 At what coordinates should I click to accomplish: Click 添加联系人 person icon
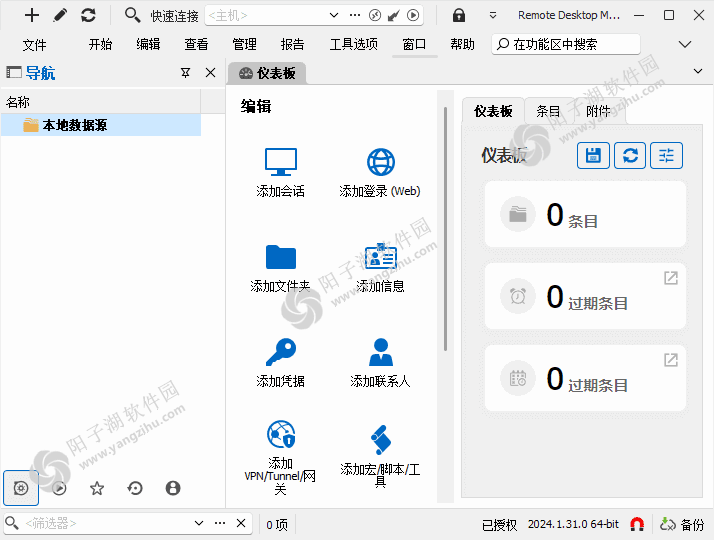click(381, 352)
